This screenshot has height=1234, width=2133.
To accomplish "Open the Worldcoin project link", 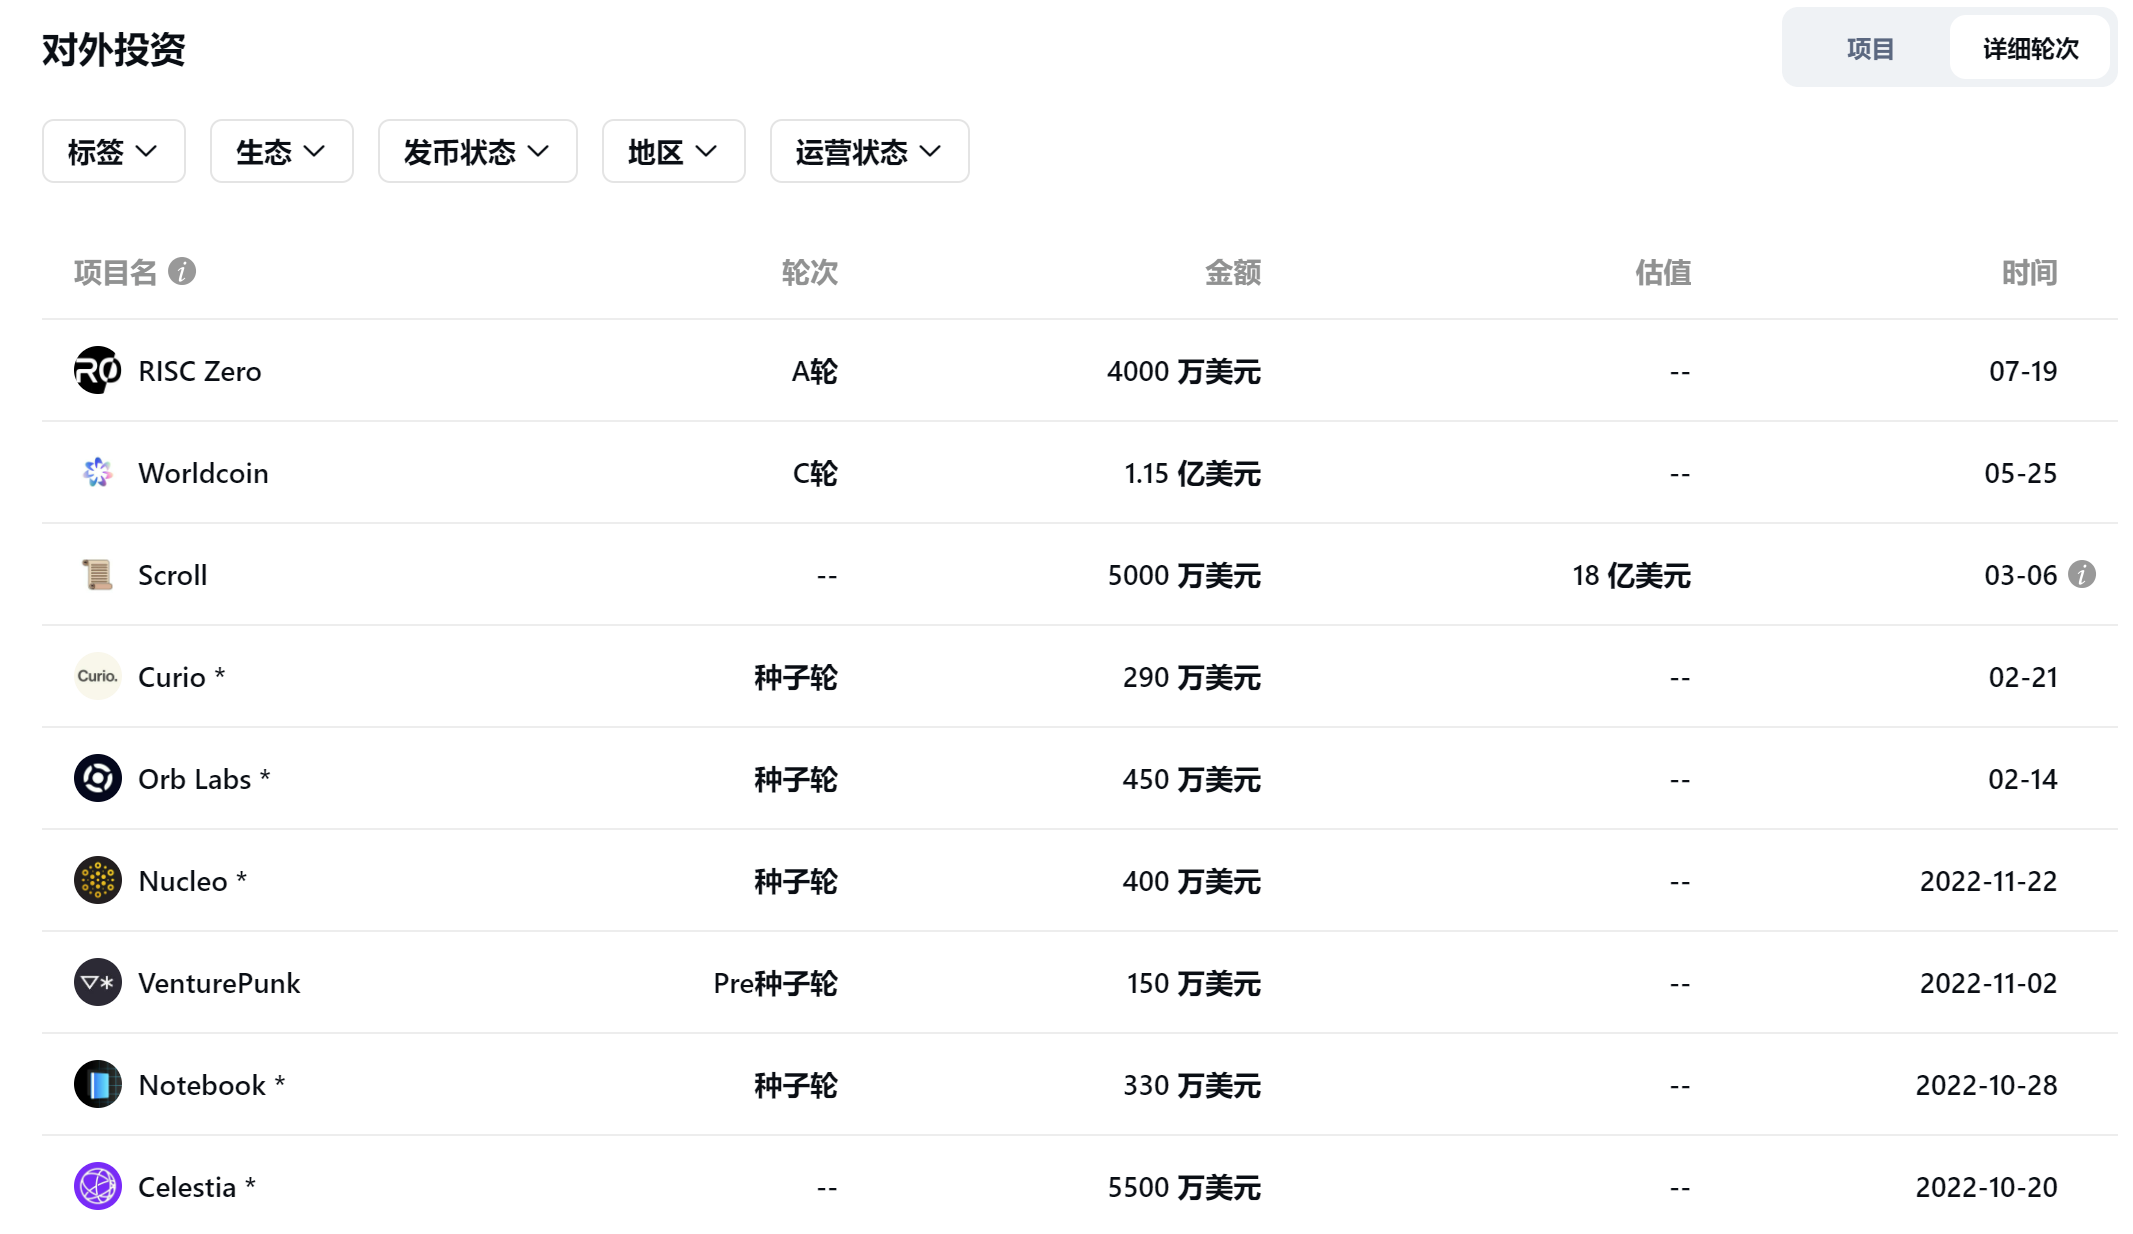I will click(x=203, y=474).
